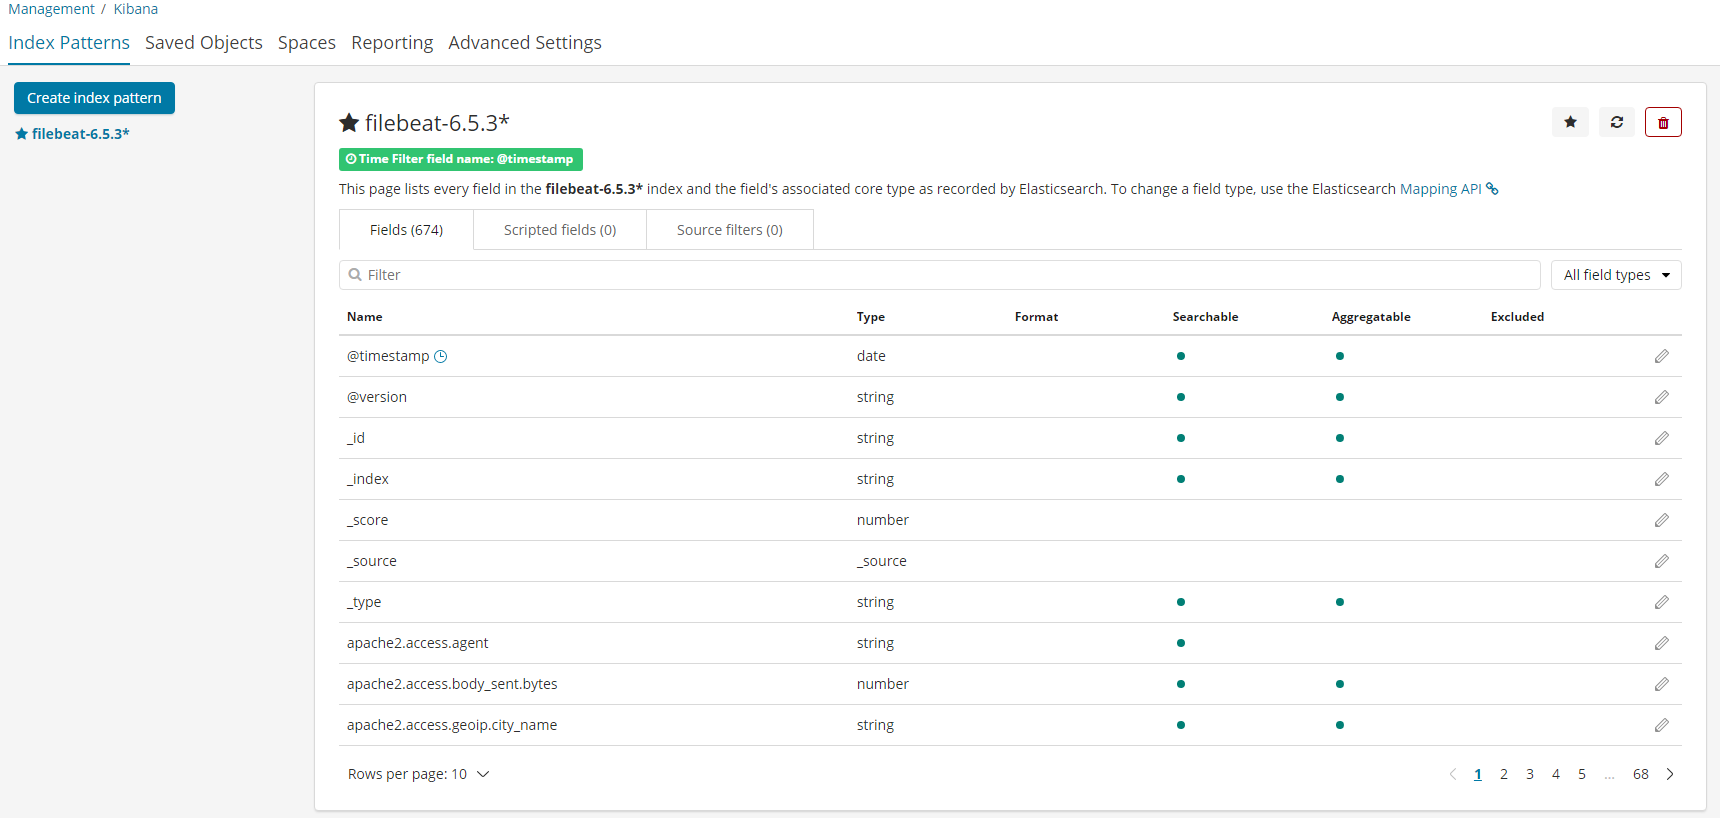Open the All field types dropdown
The height and width of the screenshot is (818, 1720).
point(1616,275)
